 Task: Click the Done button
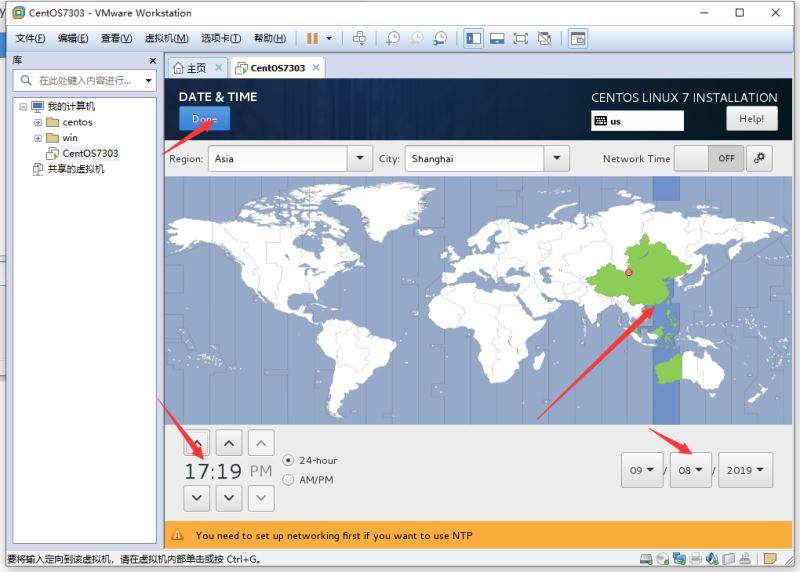204,119
